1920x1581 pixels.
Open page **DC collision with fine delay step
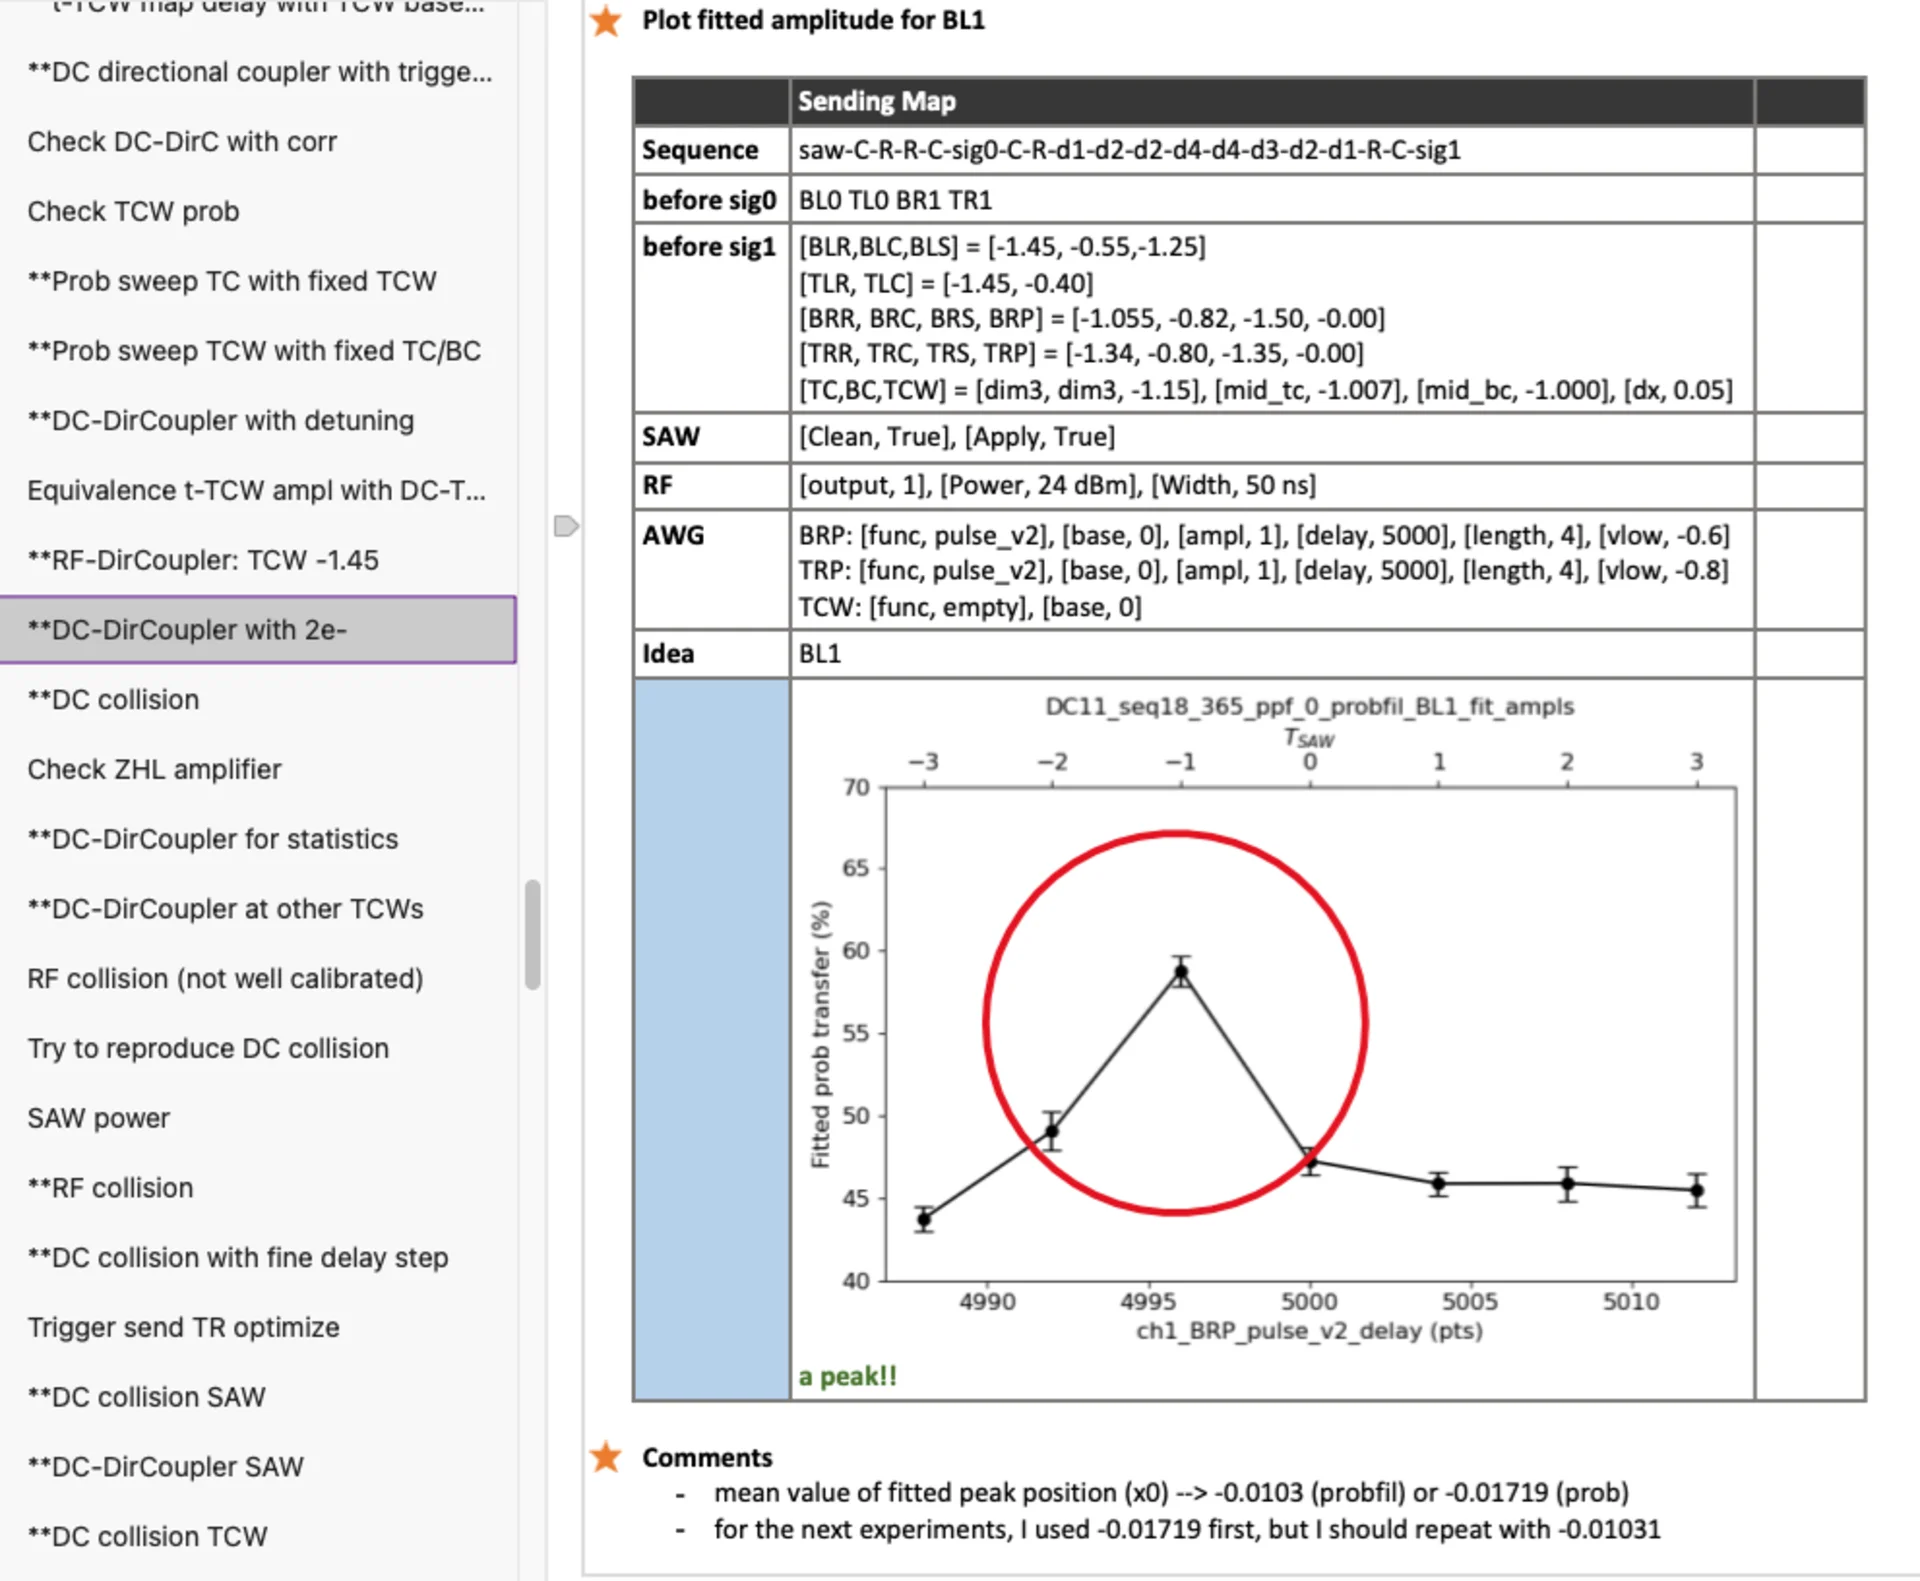click(259, 1258)
